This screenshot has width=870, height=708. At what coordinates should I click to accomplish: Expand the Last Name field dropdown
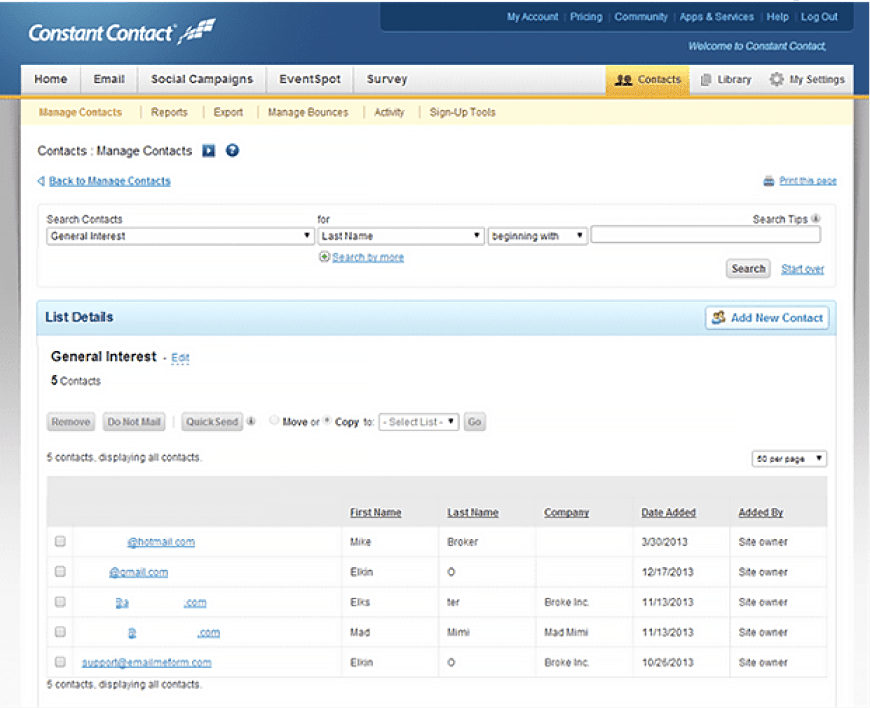pos(401,236)
